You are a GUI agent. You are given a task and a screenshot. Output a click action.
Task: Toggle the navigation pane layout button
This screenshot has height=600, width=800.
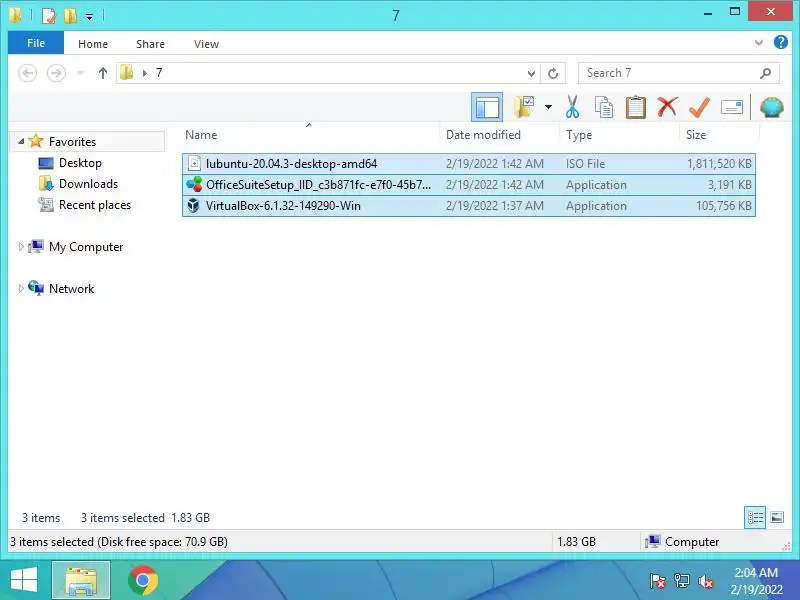[x=487, y=107]
